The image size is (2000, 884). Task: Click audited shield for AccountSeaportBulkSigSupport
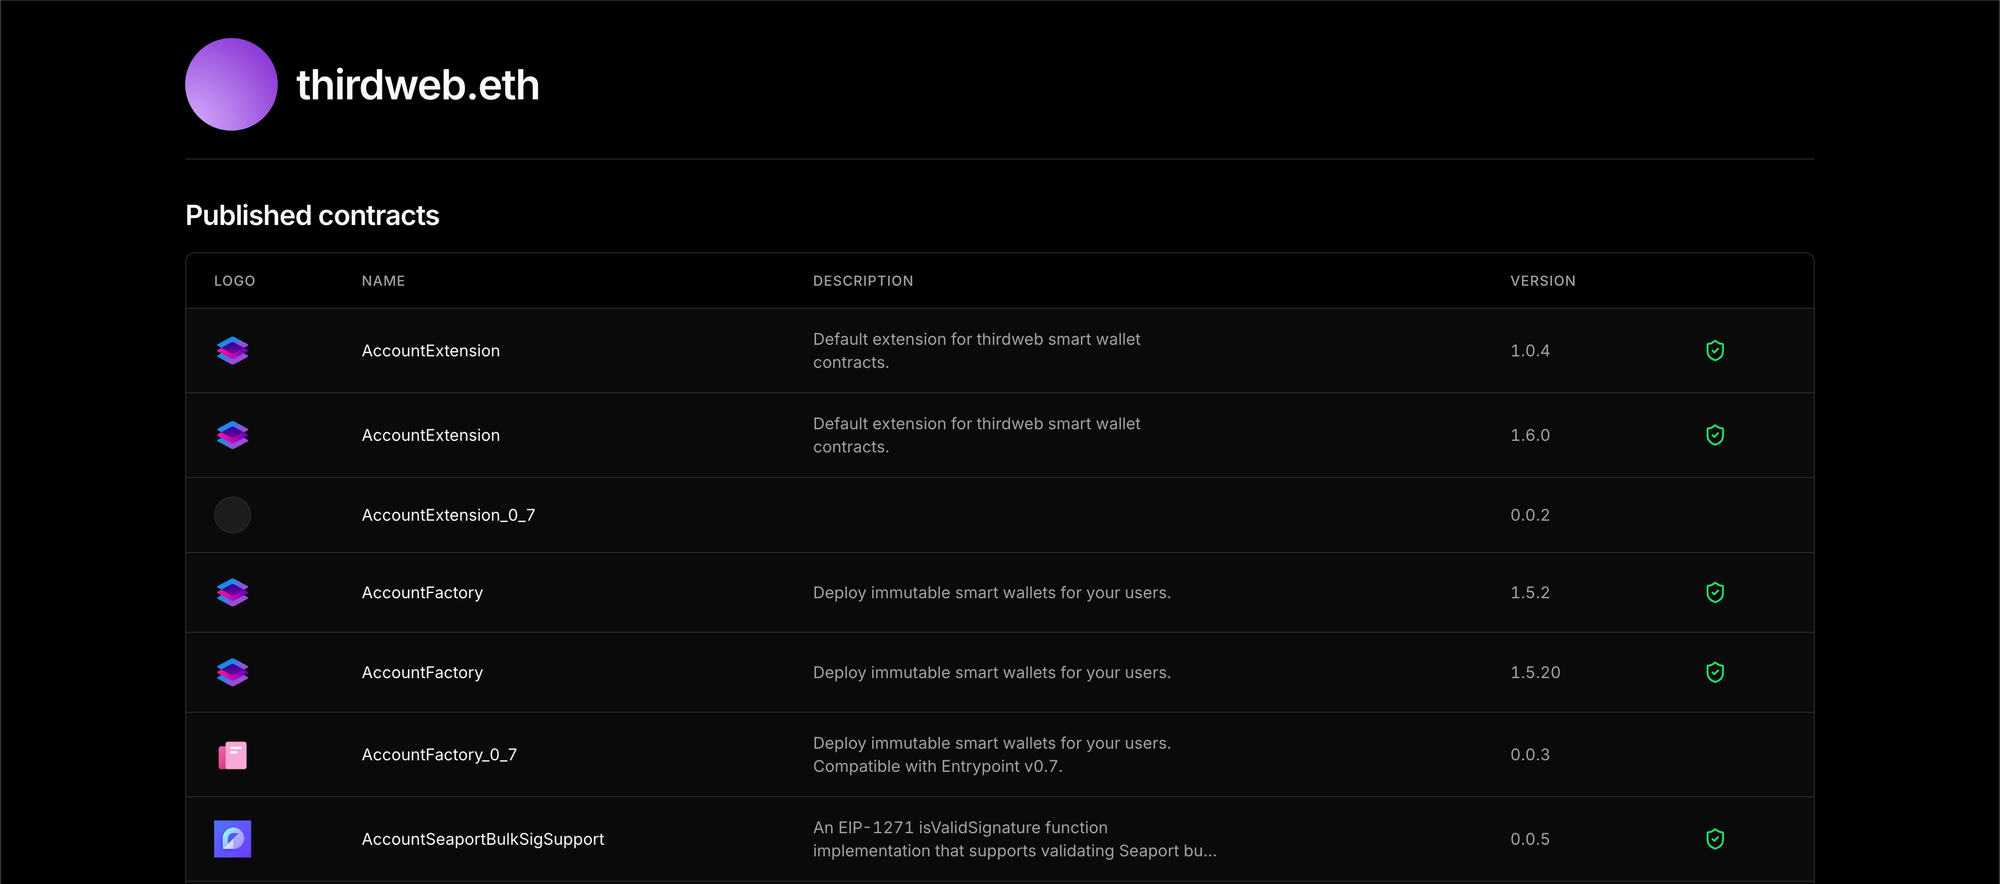point(1715,839)
